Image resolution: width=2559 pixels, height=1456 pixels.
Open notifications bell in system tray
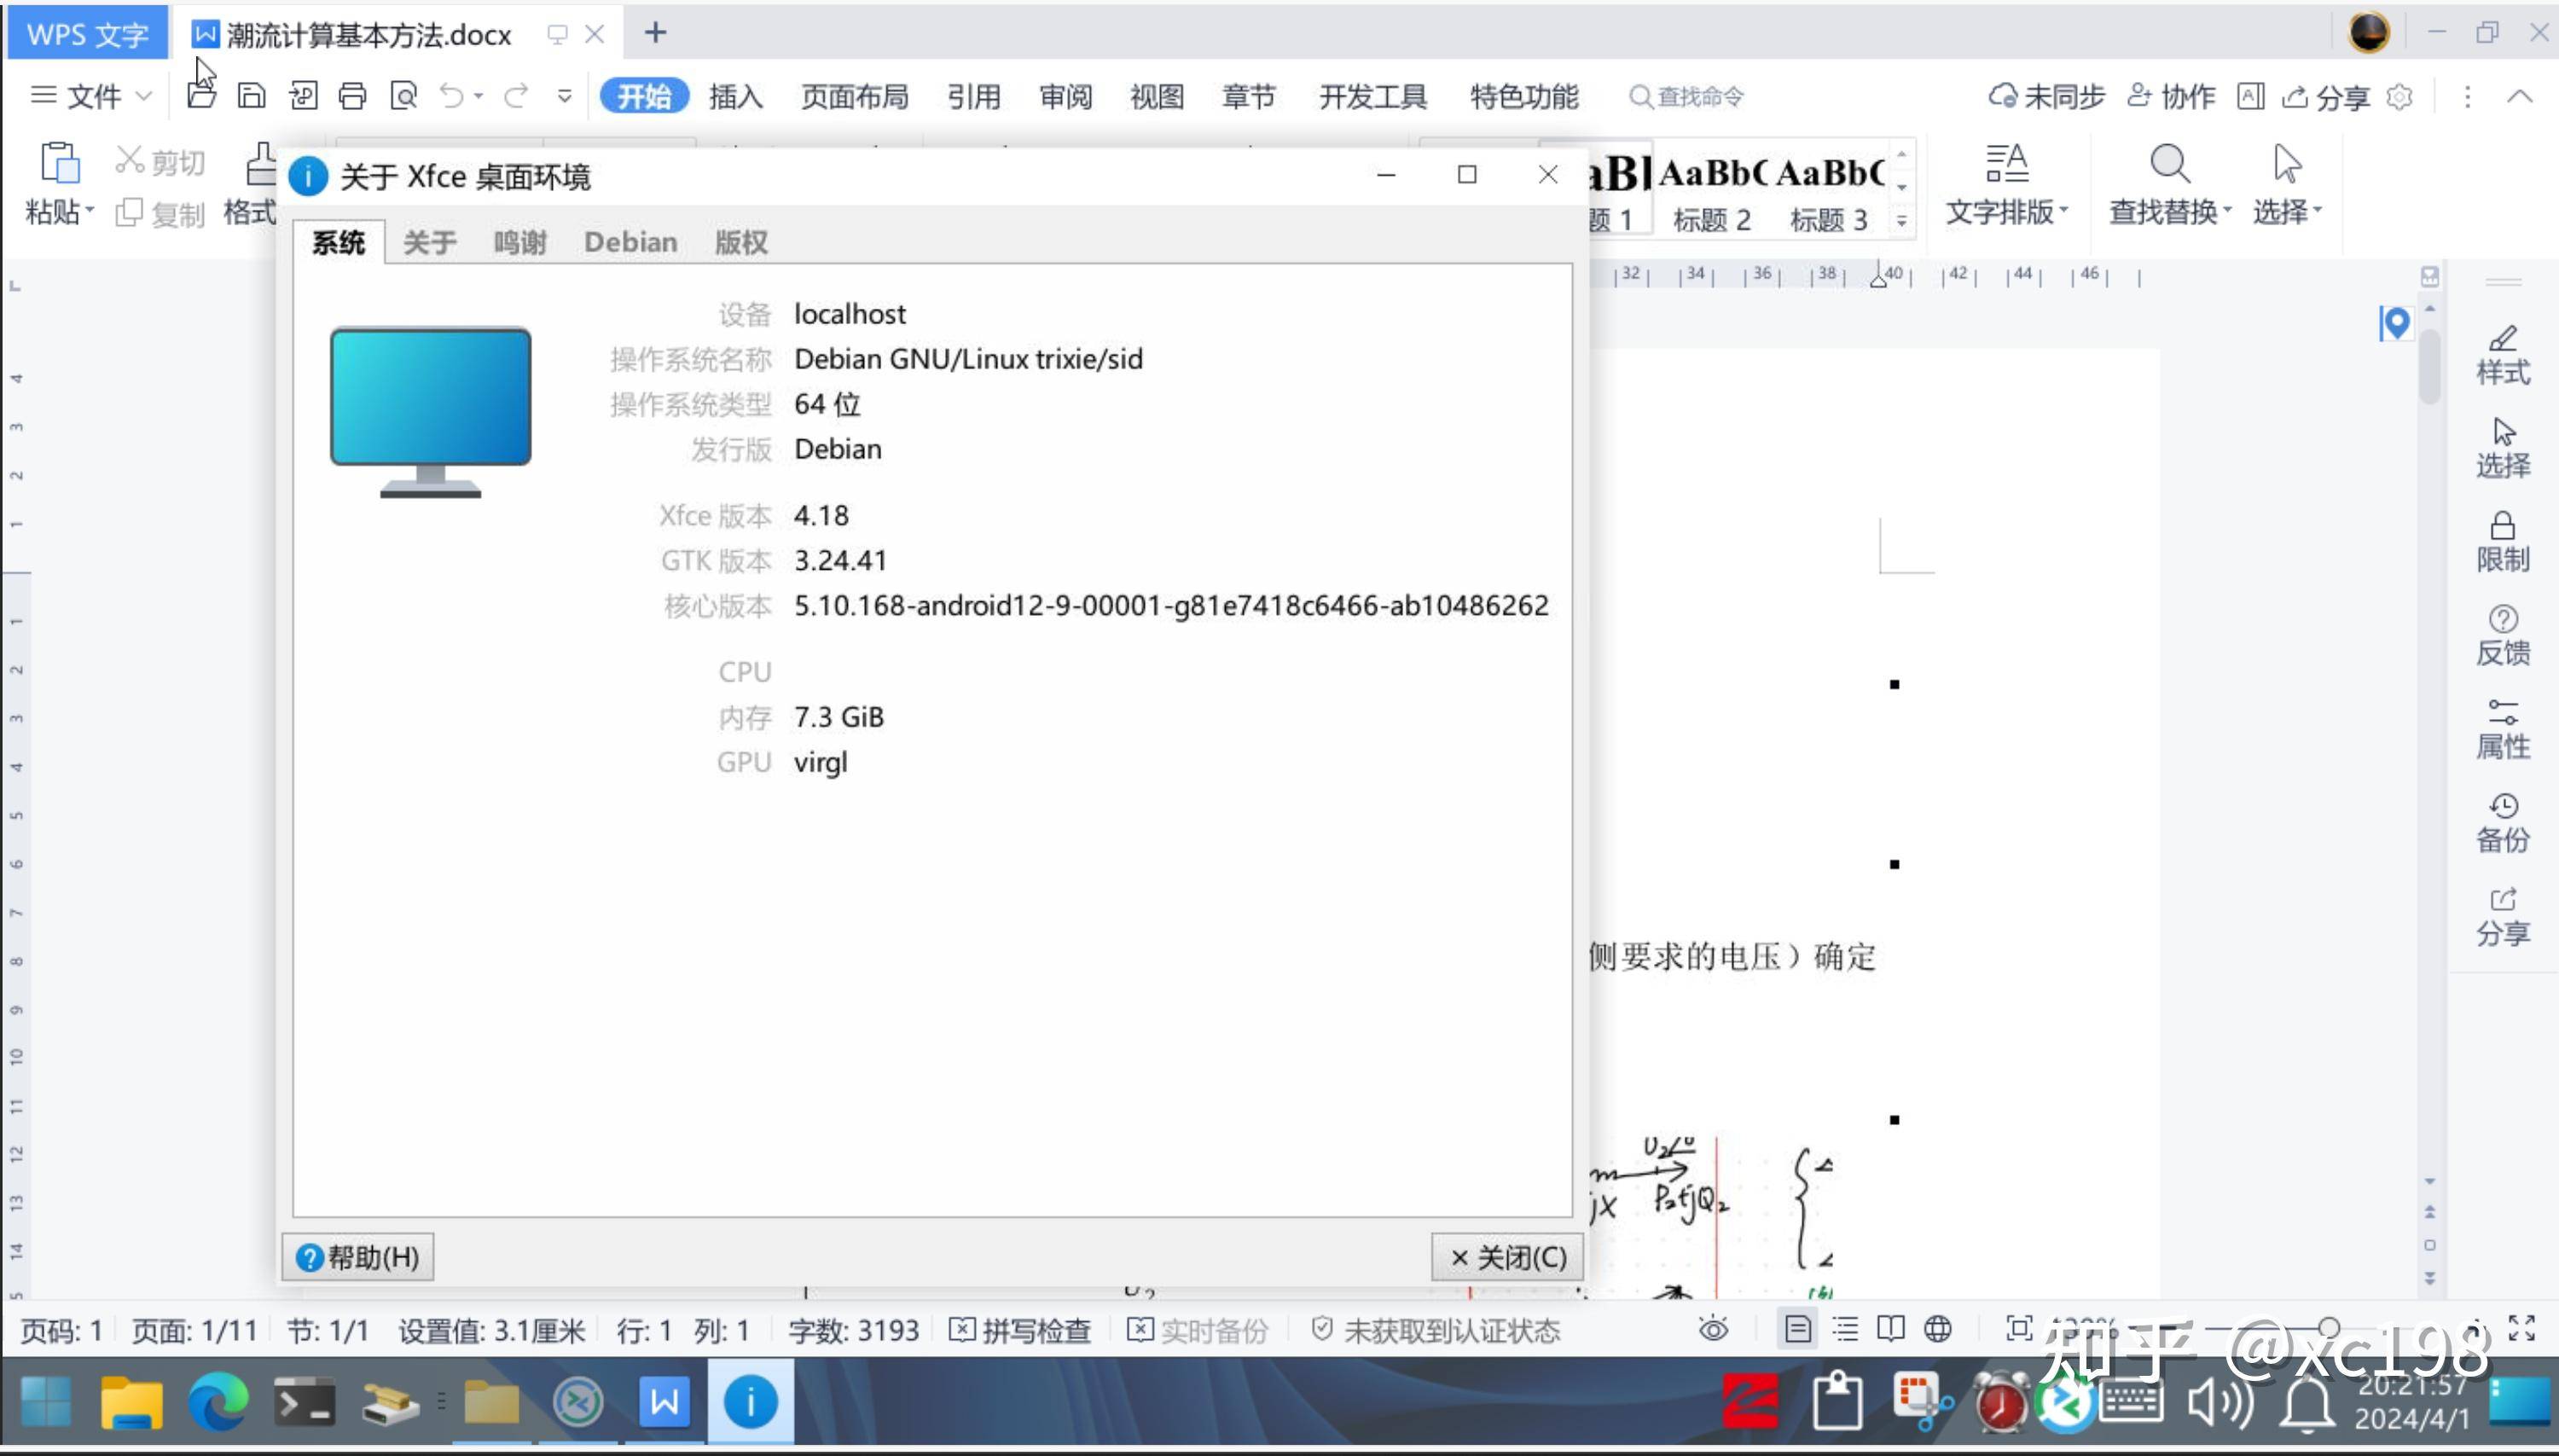pyautogui.click(x=2307, y=1402)
